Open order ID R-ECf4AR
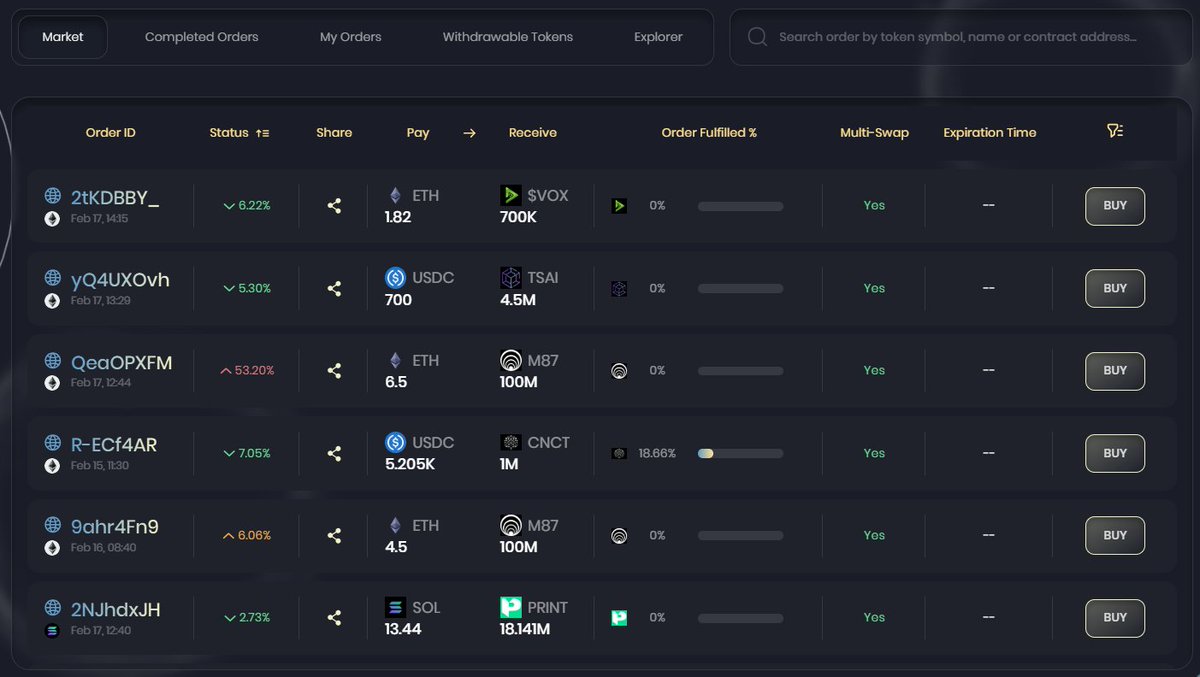 [114, 445]
